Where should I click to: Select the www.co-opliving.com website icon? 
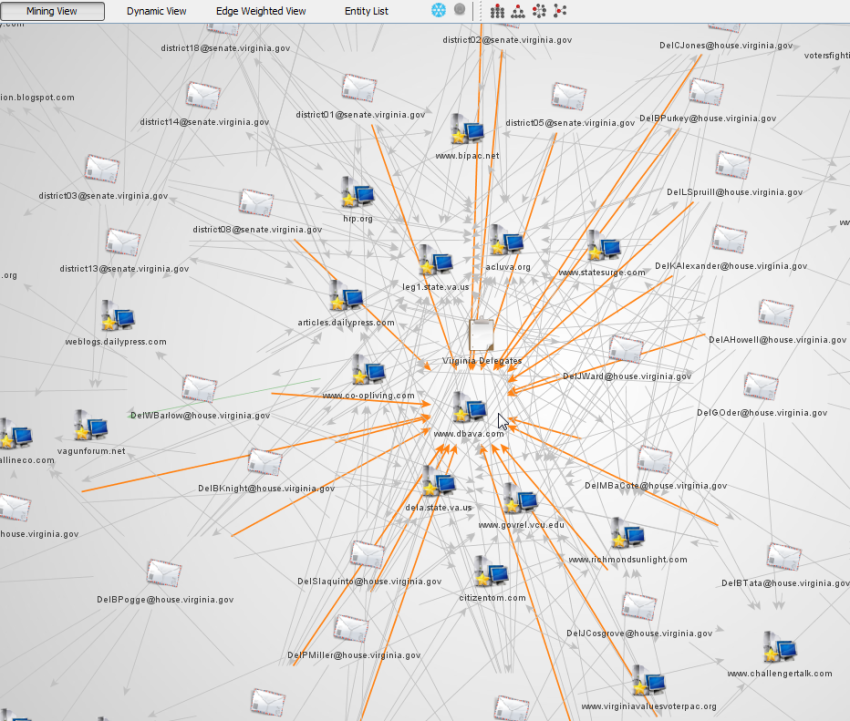368,370
